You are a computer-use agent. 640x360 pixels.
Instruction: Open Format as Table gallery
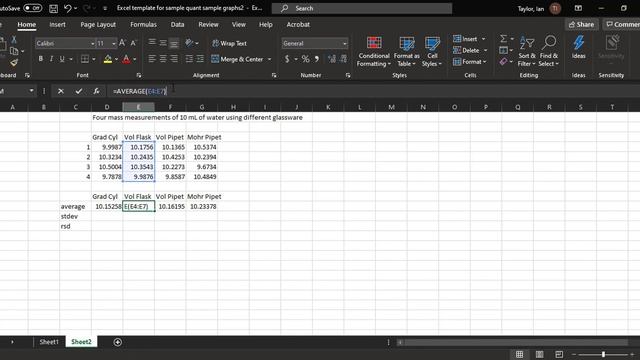click(406, 51)
